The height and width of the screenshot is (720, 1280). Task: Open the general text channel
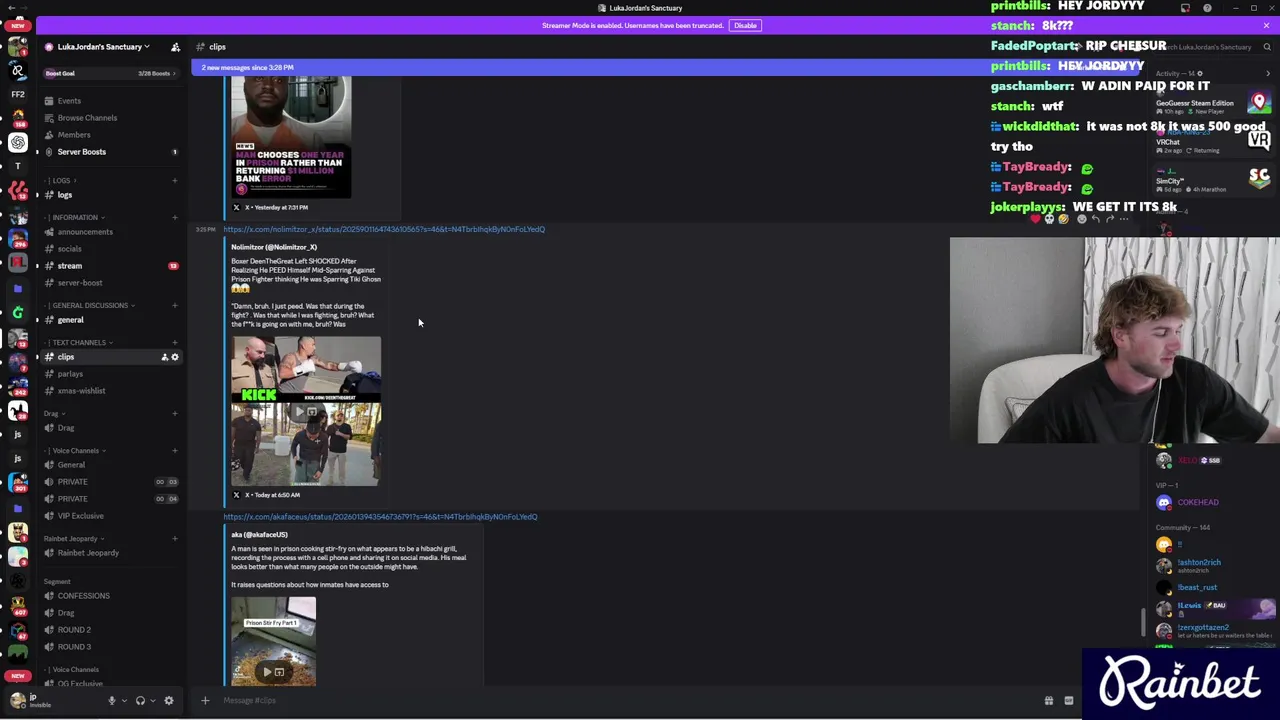point(112,320)
